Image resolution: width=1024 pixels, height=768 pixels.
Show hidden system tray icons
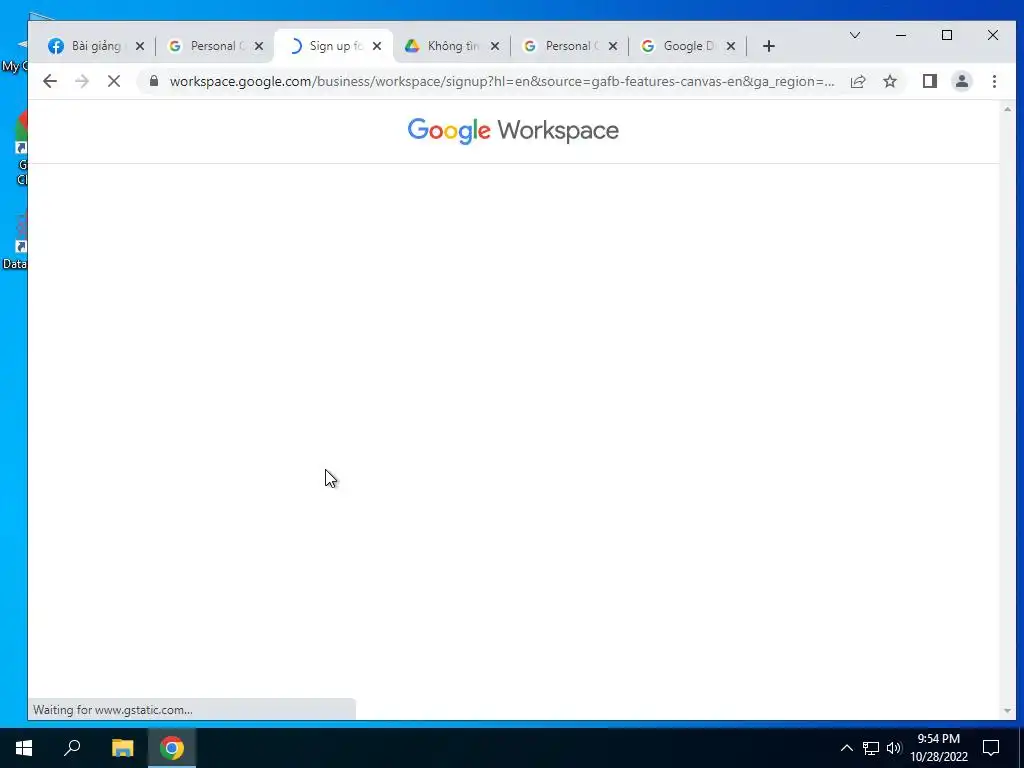[846, 748]
